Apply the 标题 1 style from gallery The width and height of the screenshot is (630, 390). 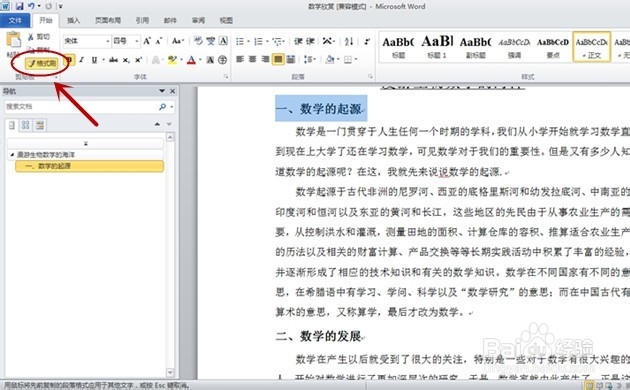pyautogui.click(x=437, y=47)
